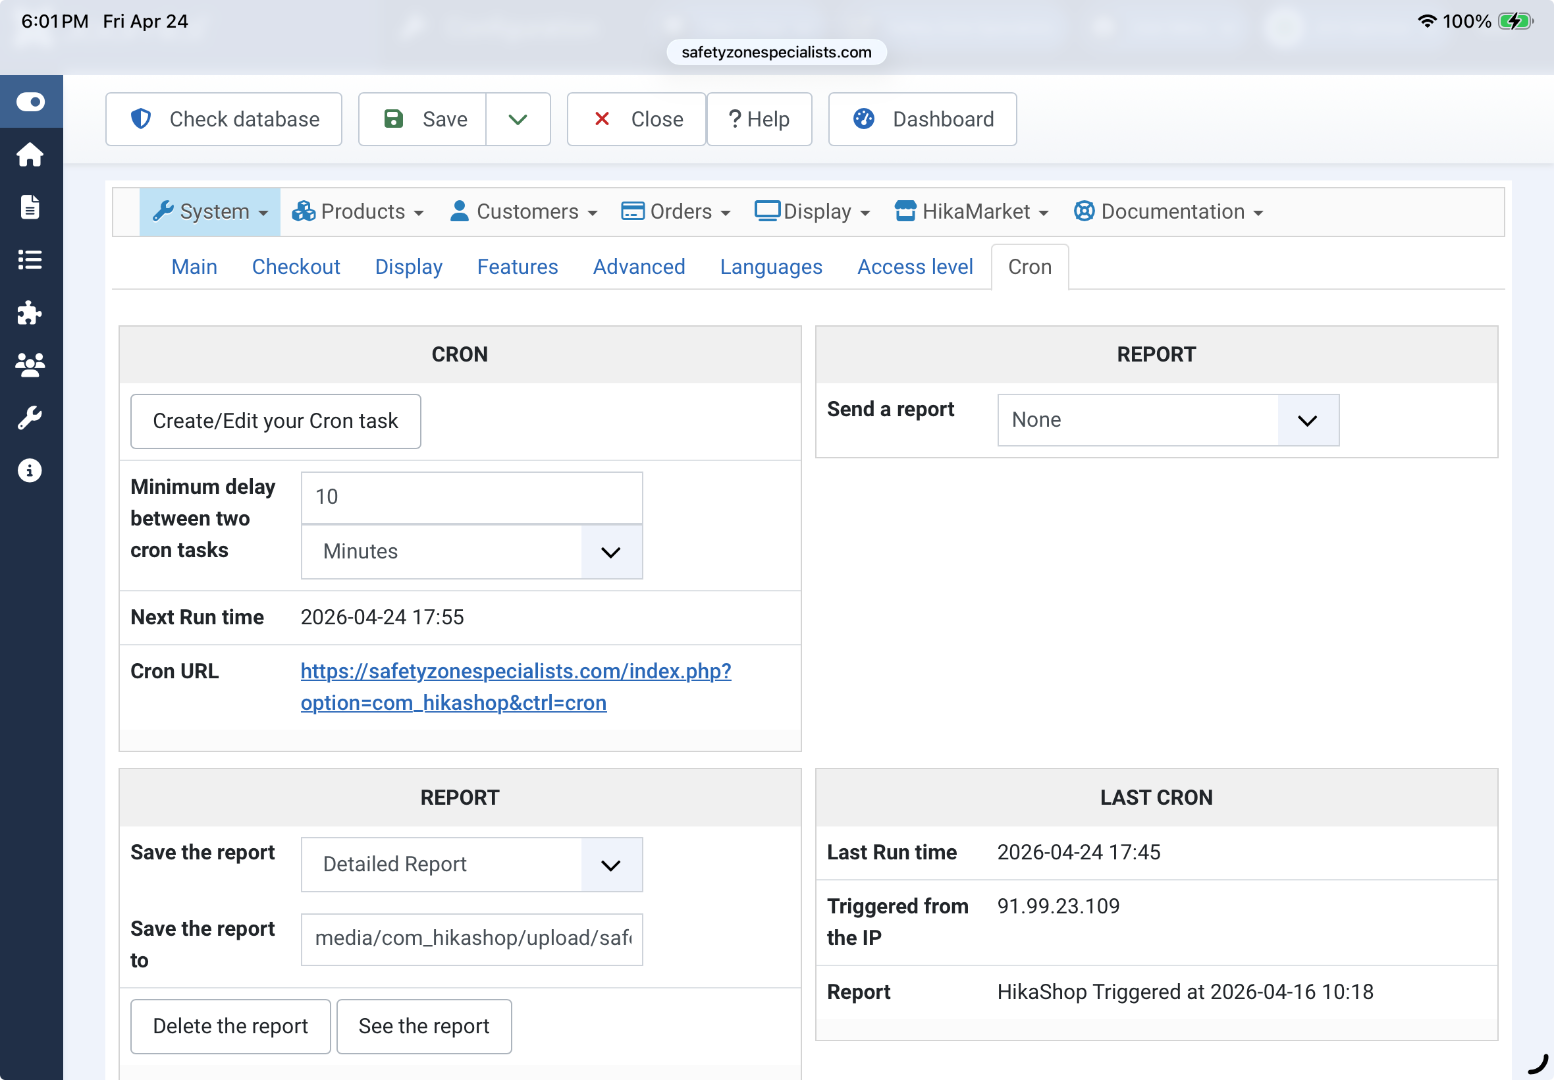Open the menus list sidebar icon
This screenshot has width=1554, height=1080.
[30, 260]
